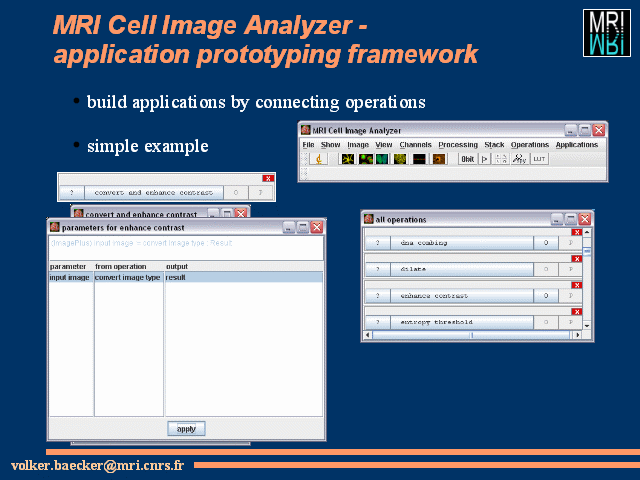
Task: Click the apply button in parameters window
Action: 186,429
